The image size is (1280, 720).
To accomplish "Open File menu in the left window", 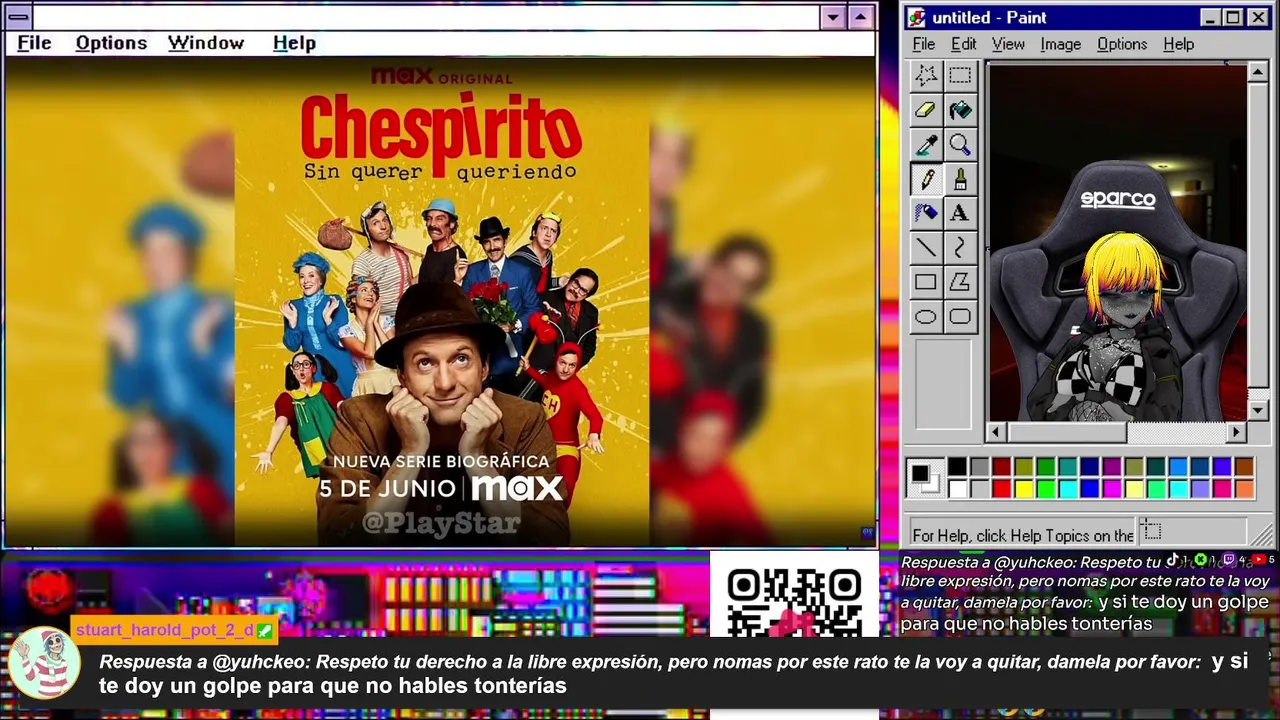I will click(34, 43).
